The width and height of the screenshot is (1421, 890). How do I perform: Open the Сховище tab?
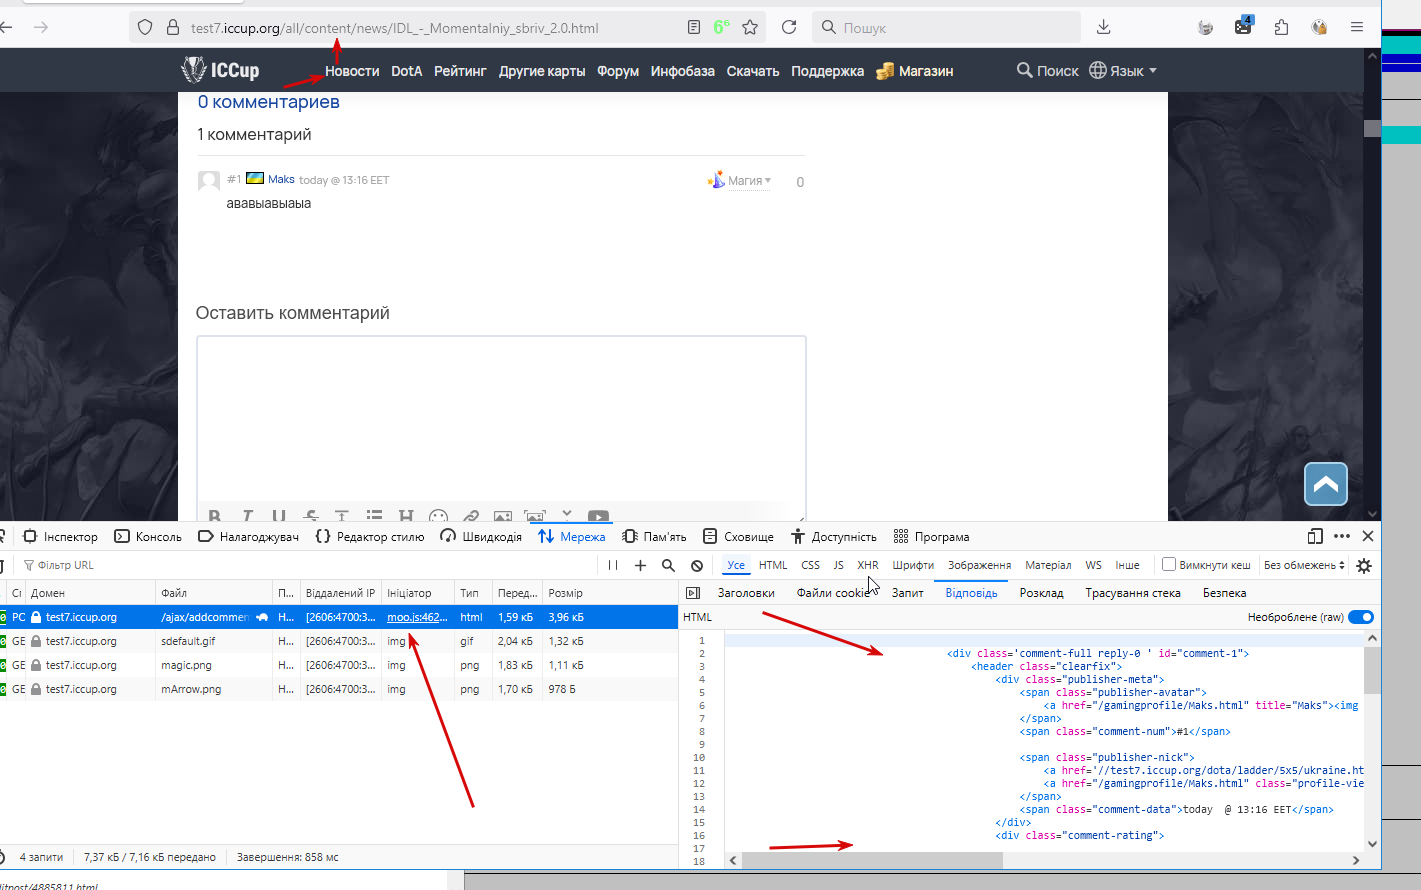(738, 537)
